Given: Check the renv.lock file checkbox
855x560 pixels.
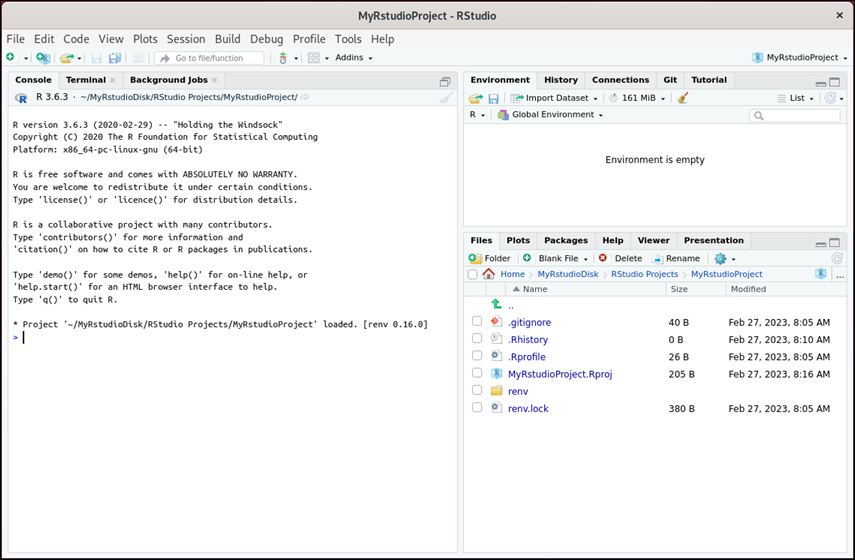Looking at the screenshot, I should tap(477, 407).
